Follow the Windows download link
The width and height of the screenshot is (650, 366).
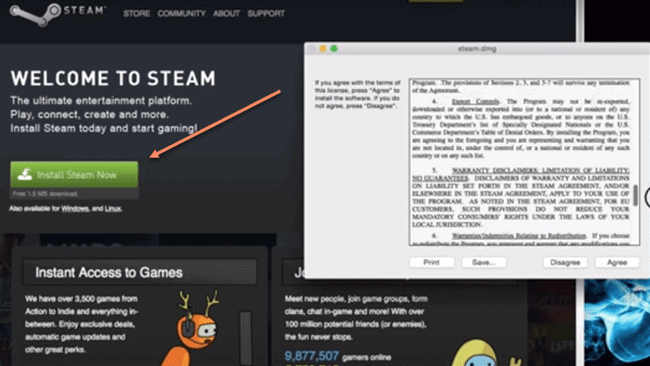75,208
